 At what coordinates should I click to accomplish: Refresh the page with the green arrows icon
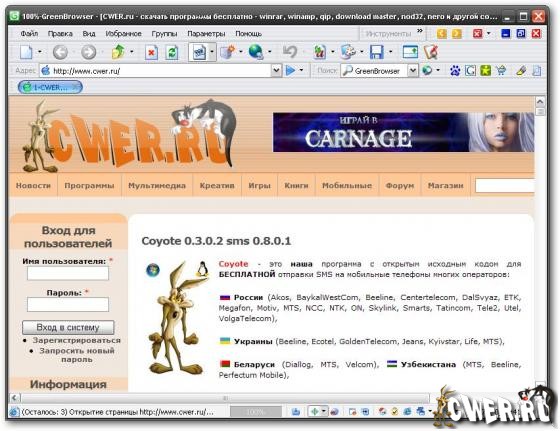coord(172,52)
